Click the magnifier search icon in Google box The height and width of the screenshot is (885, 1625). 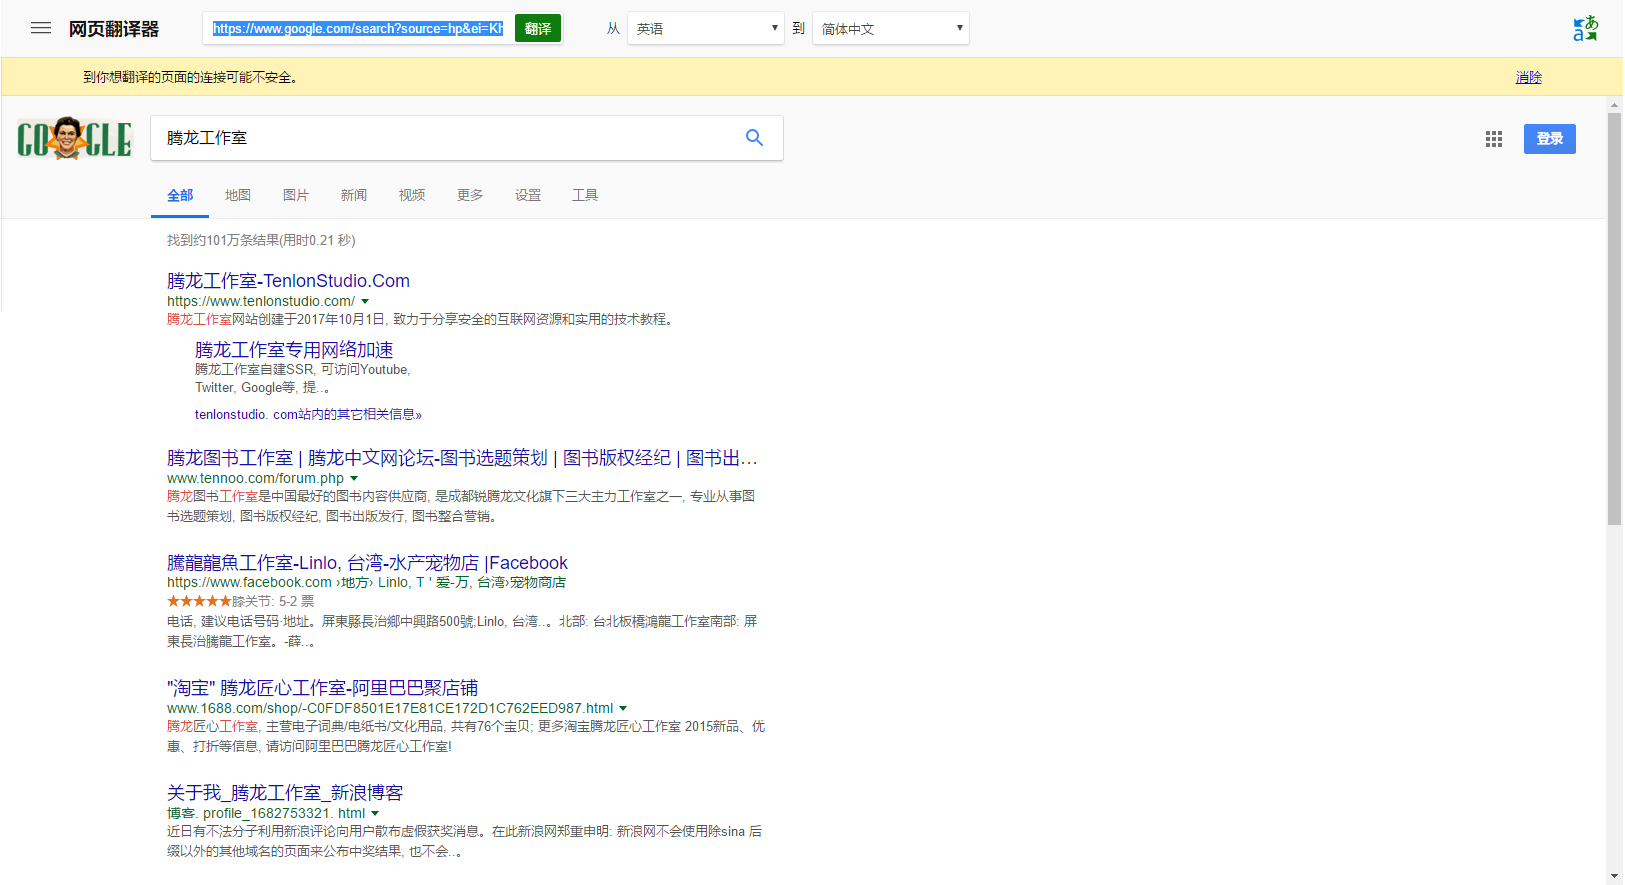coord(754,138)
